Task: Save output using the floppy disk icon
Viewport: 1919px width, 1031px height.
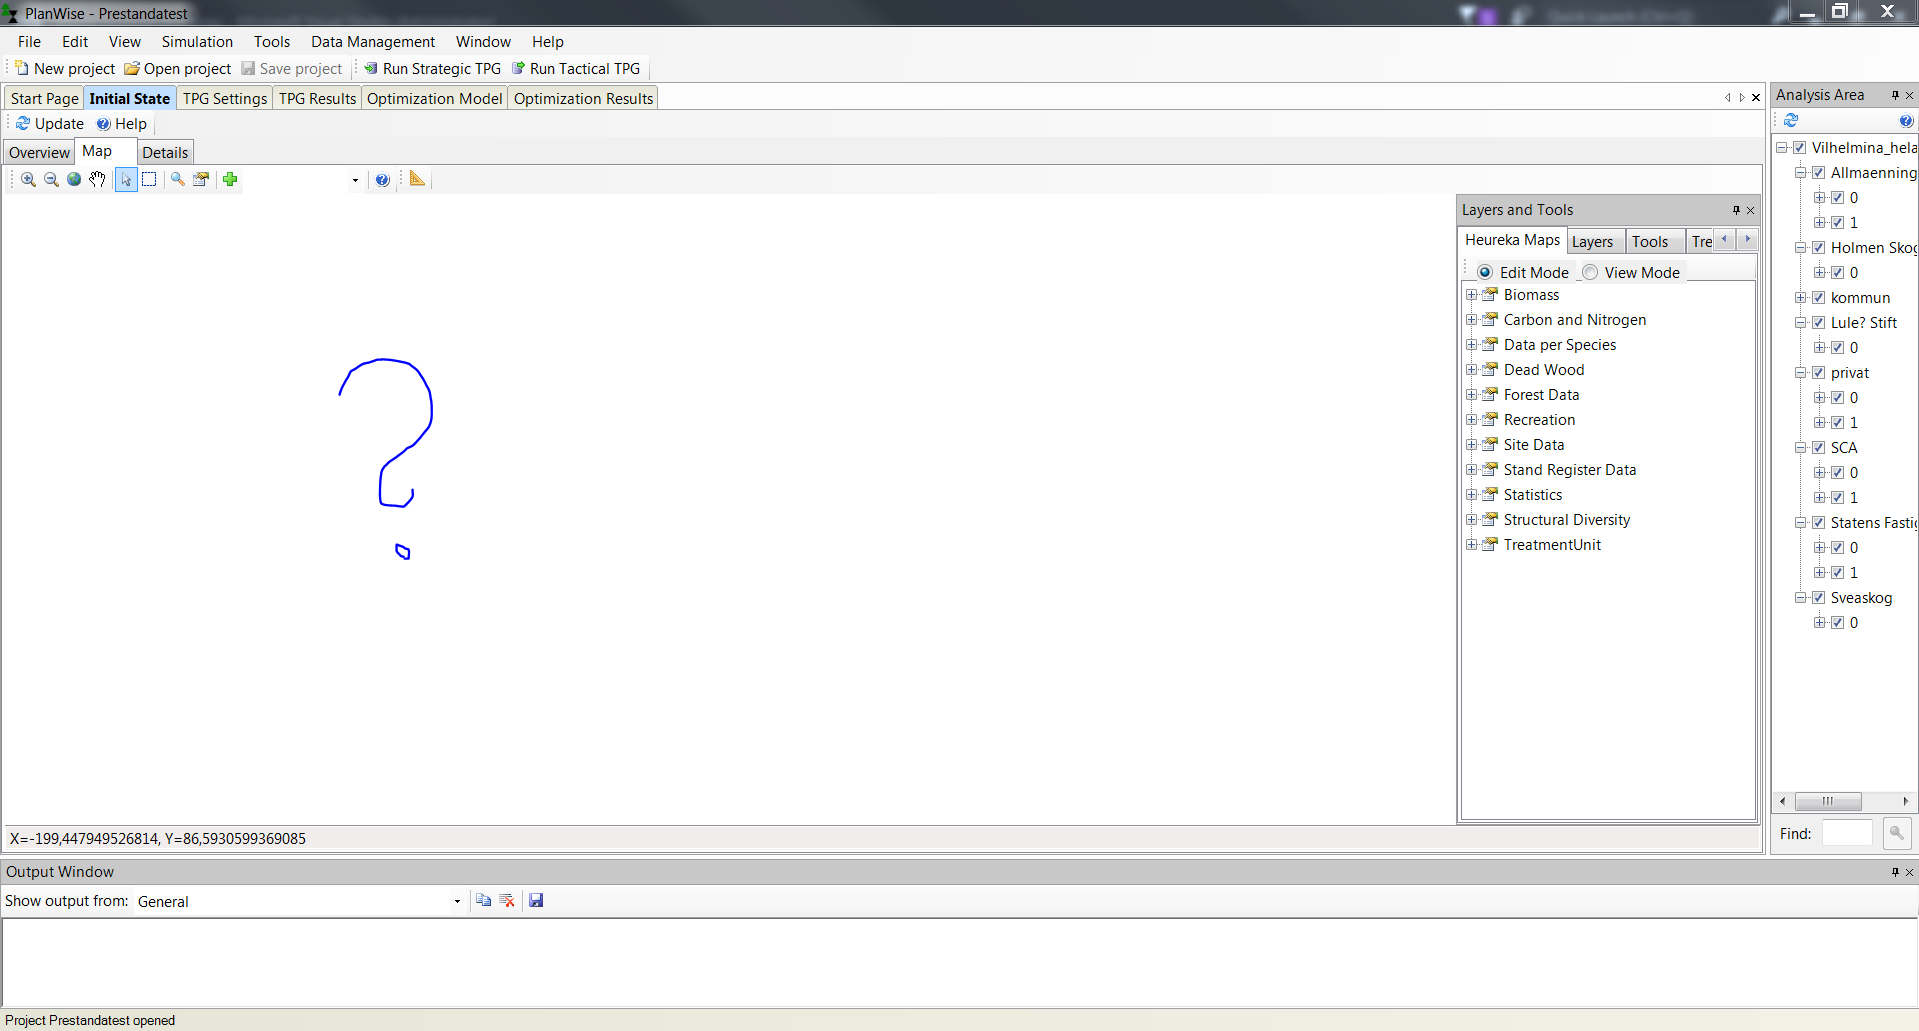Action: tap(536, 901)
